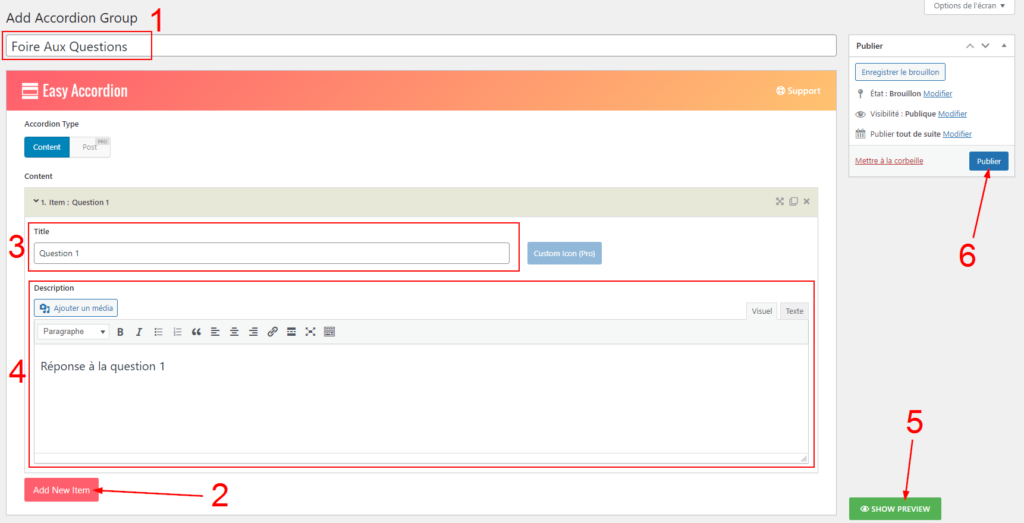Switch to the Visuel editor tab
Screen dimensions: 1024x523
click(762, 311)
